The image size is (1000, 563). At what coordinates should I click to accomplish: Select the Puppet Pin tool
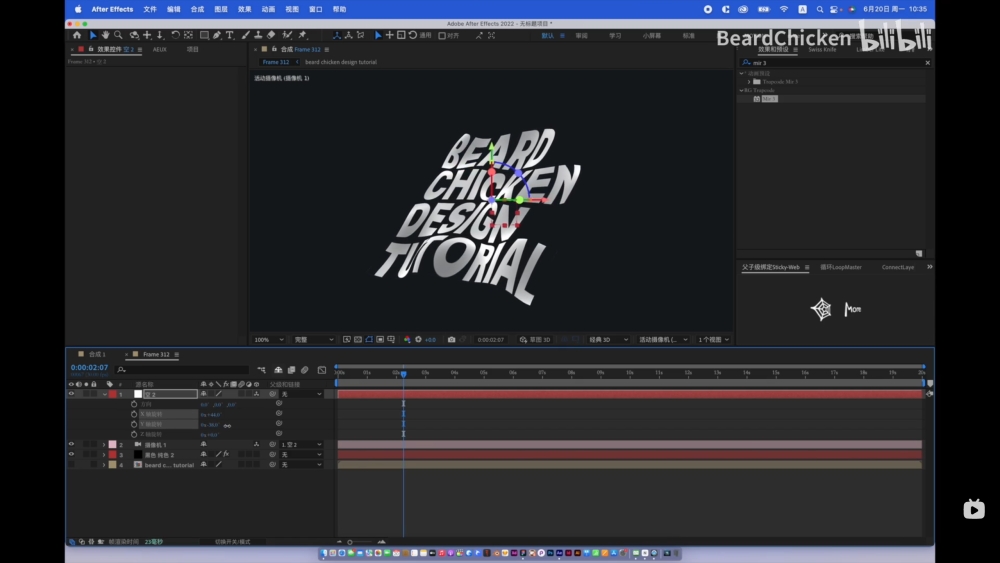click(x=303, y=36)
